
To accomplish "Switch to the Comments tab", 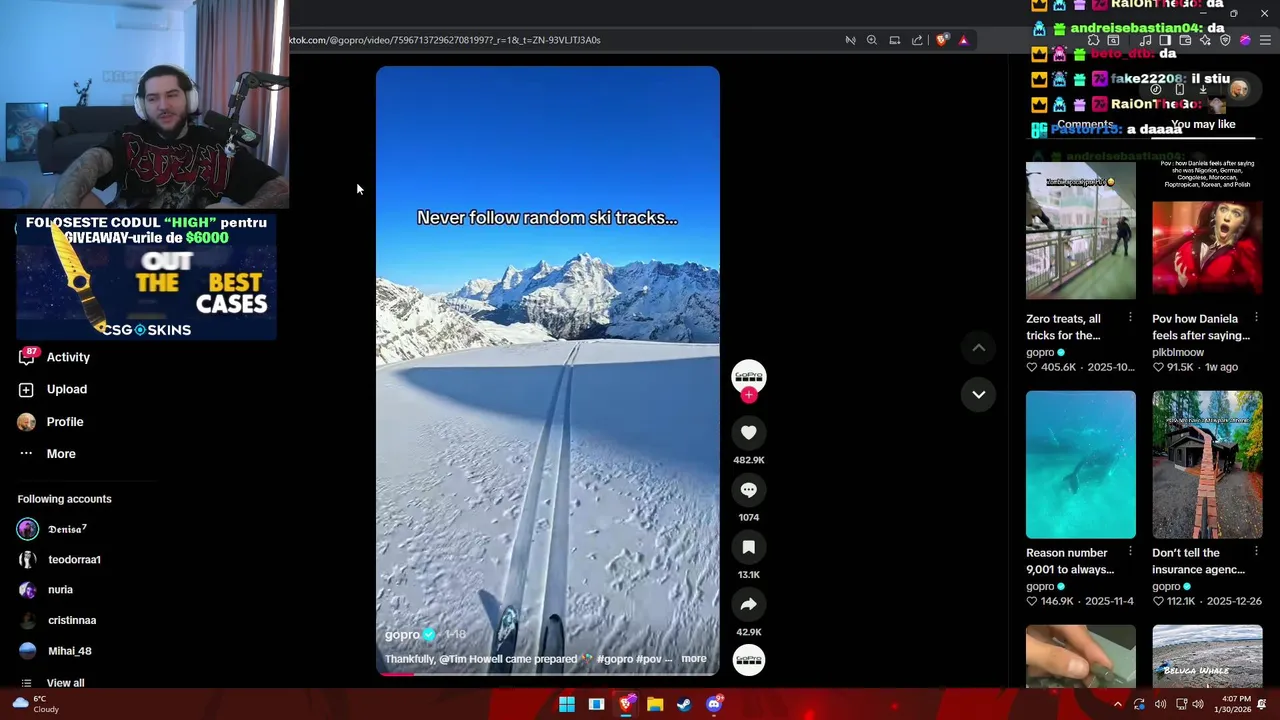I will [1085, 125].
